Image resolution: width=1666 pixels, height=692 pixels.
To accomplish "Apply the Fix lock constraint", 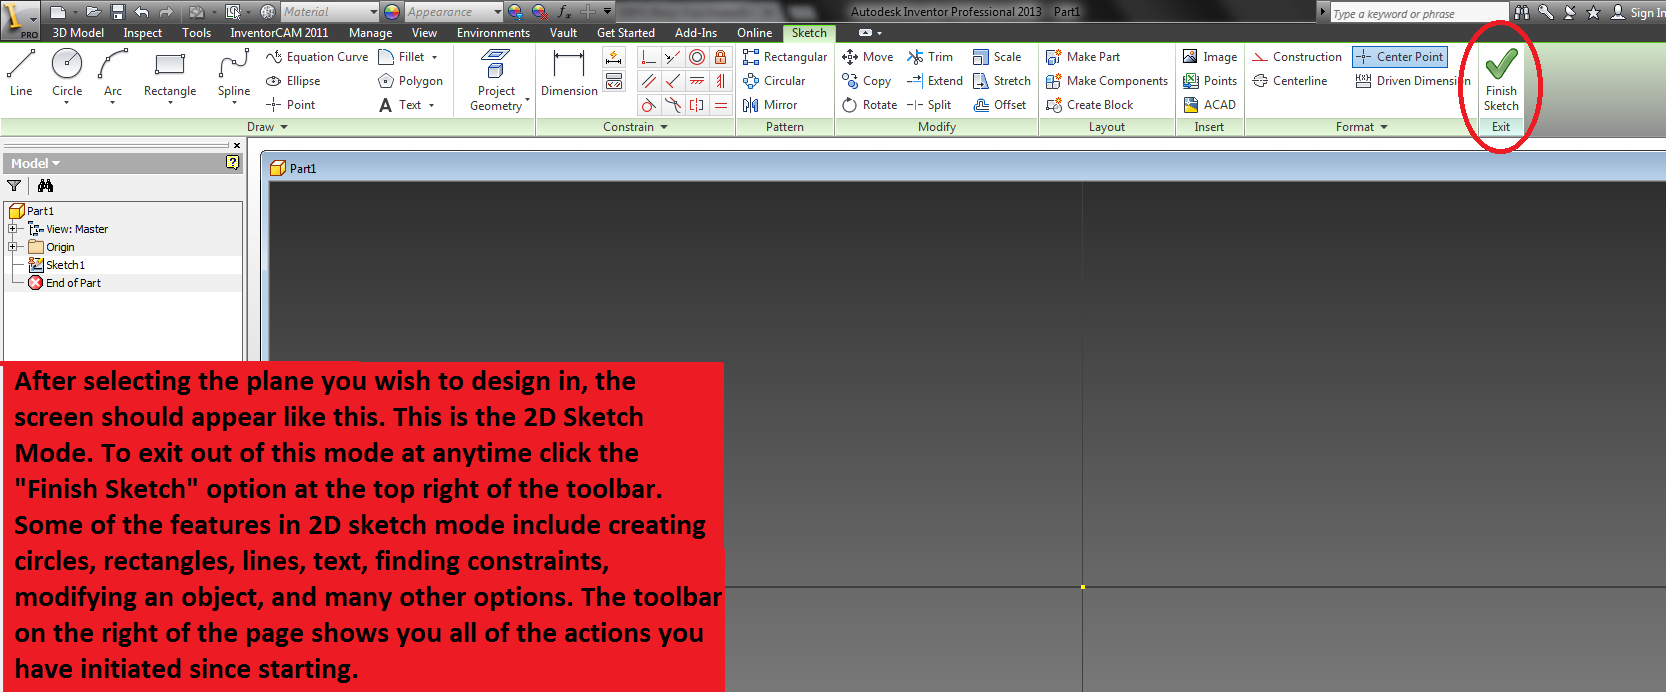I will coord(720,57).
